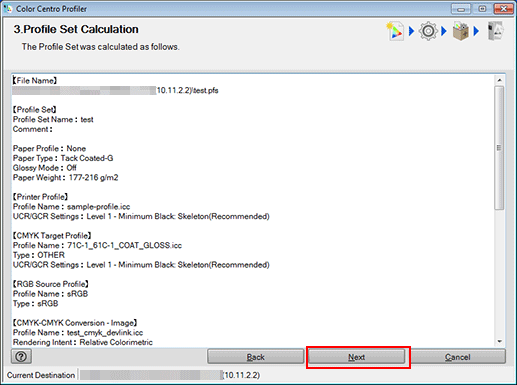The width and height of the screenshot is (517, 385).
Task: Click the 【CMYK-CMYK Conversion - Image】 heading
Action: pyautogui.click(x=75, y=323)
